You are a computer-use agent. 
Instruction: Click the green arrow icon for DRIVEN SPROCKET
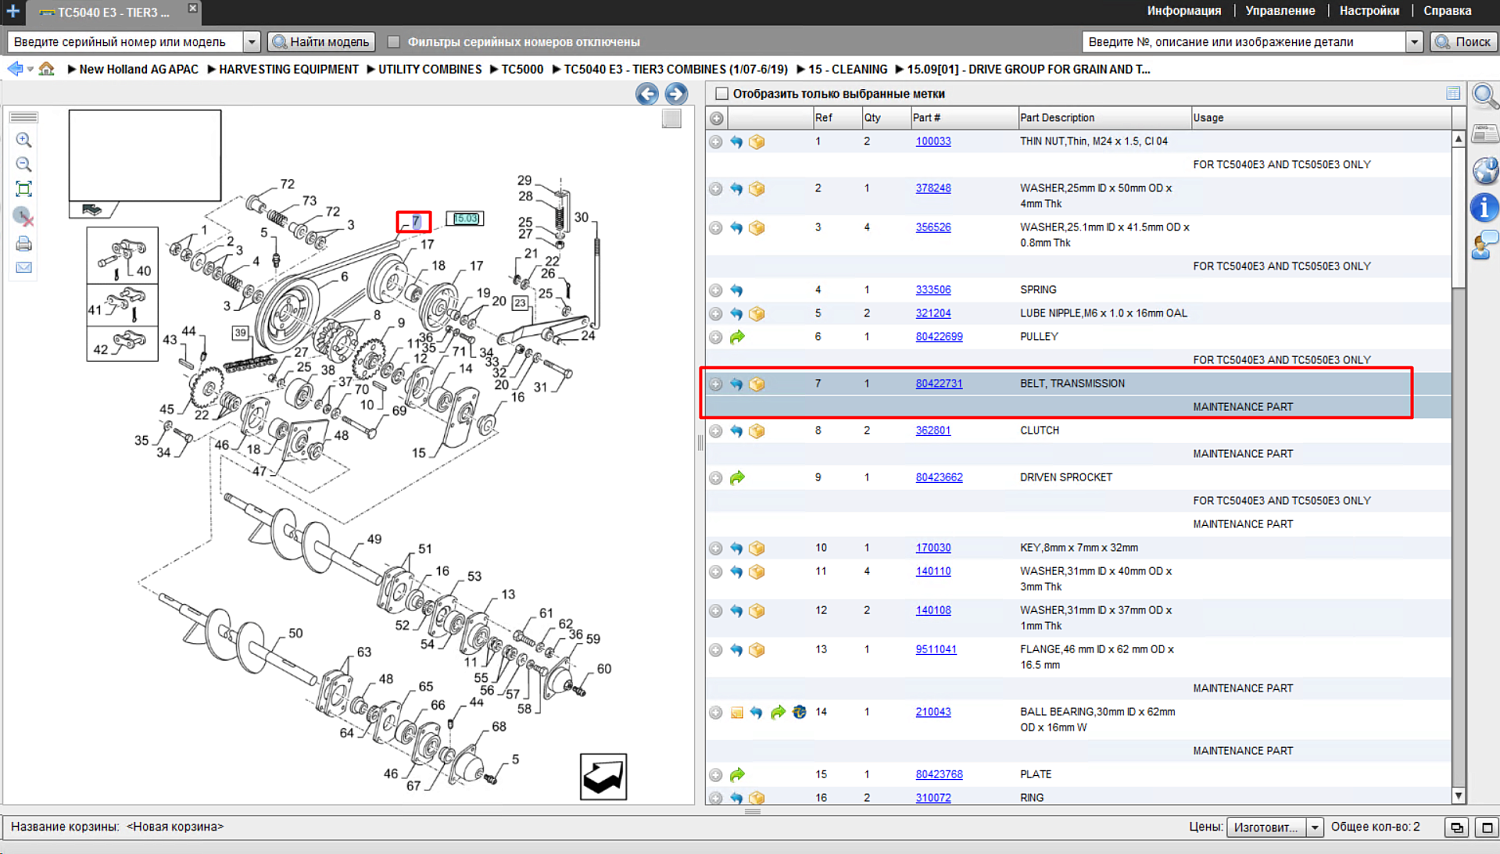coord(737,478)
